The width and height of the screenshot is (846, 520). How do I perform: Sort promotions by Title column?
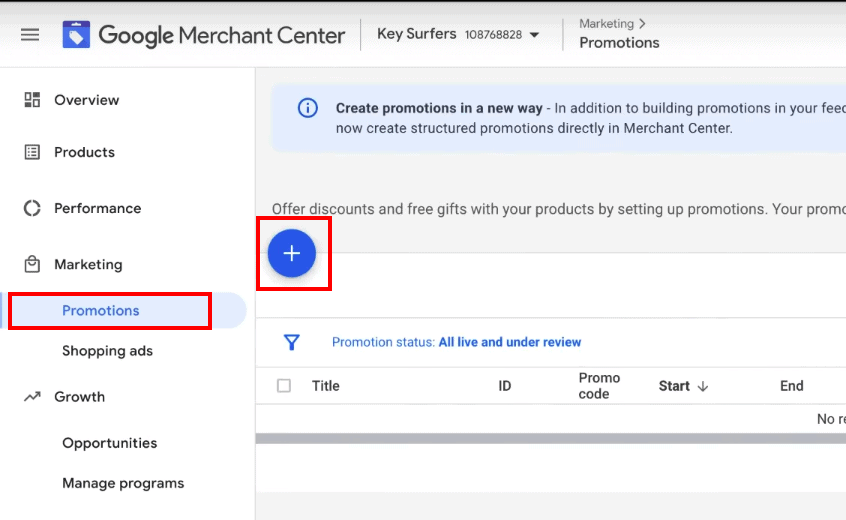tap(325, 386)
